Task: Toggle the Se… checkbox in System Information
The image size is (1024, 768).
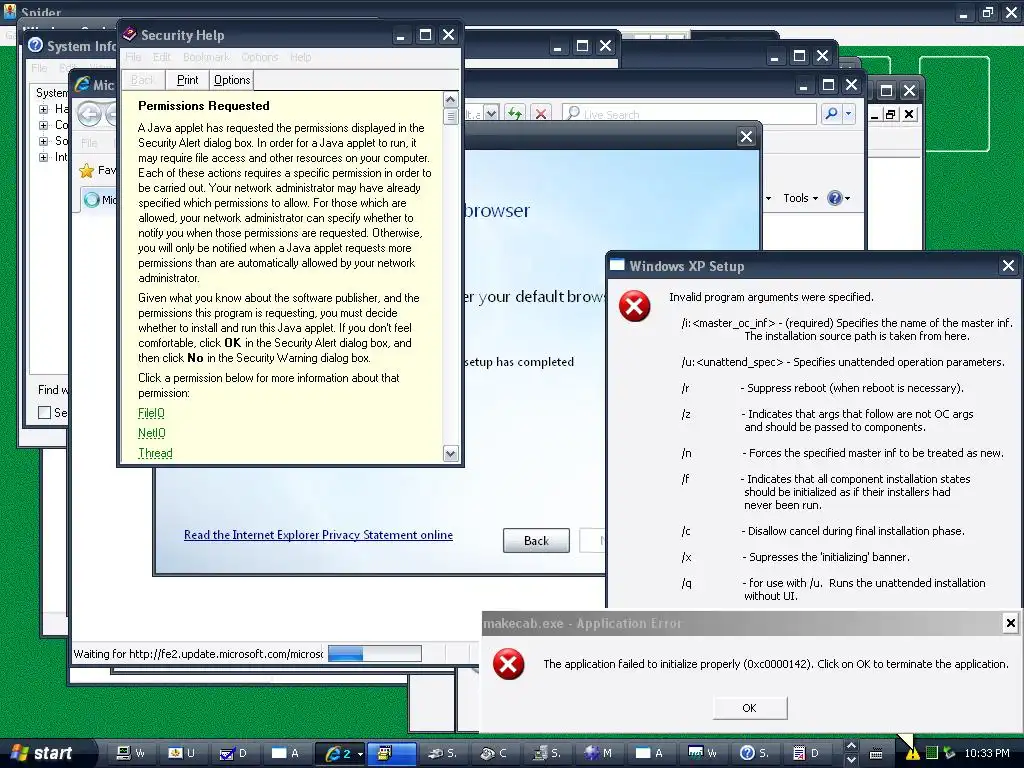Action: click(x=44, y=413)
